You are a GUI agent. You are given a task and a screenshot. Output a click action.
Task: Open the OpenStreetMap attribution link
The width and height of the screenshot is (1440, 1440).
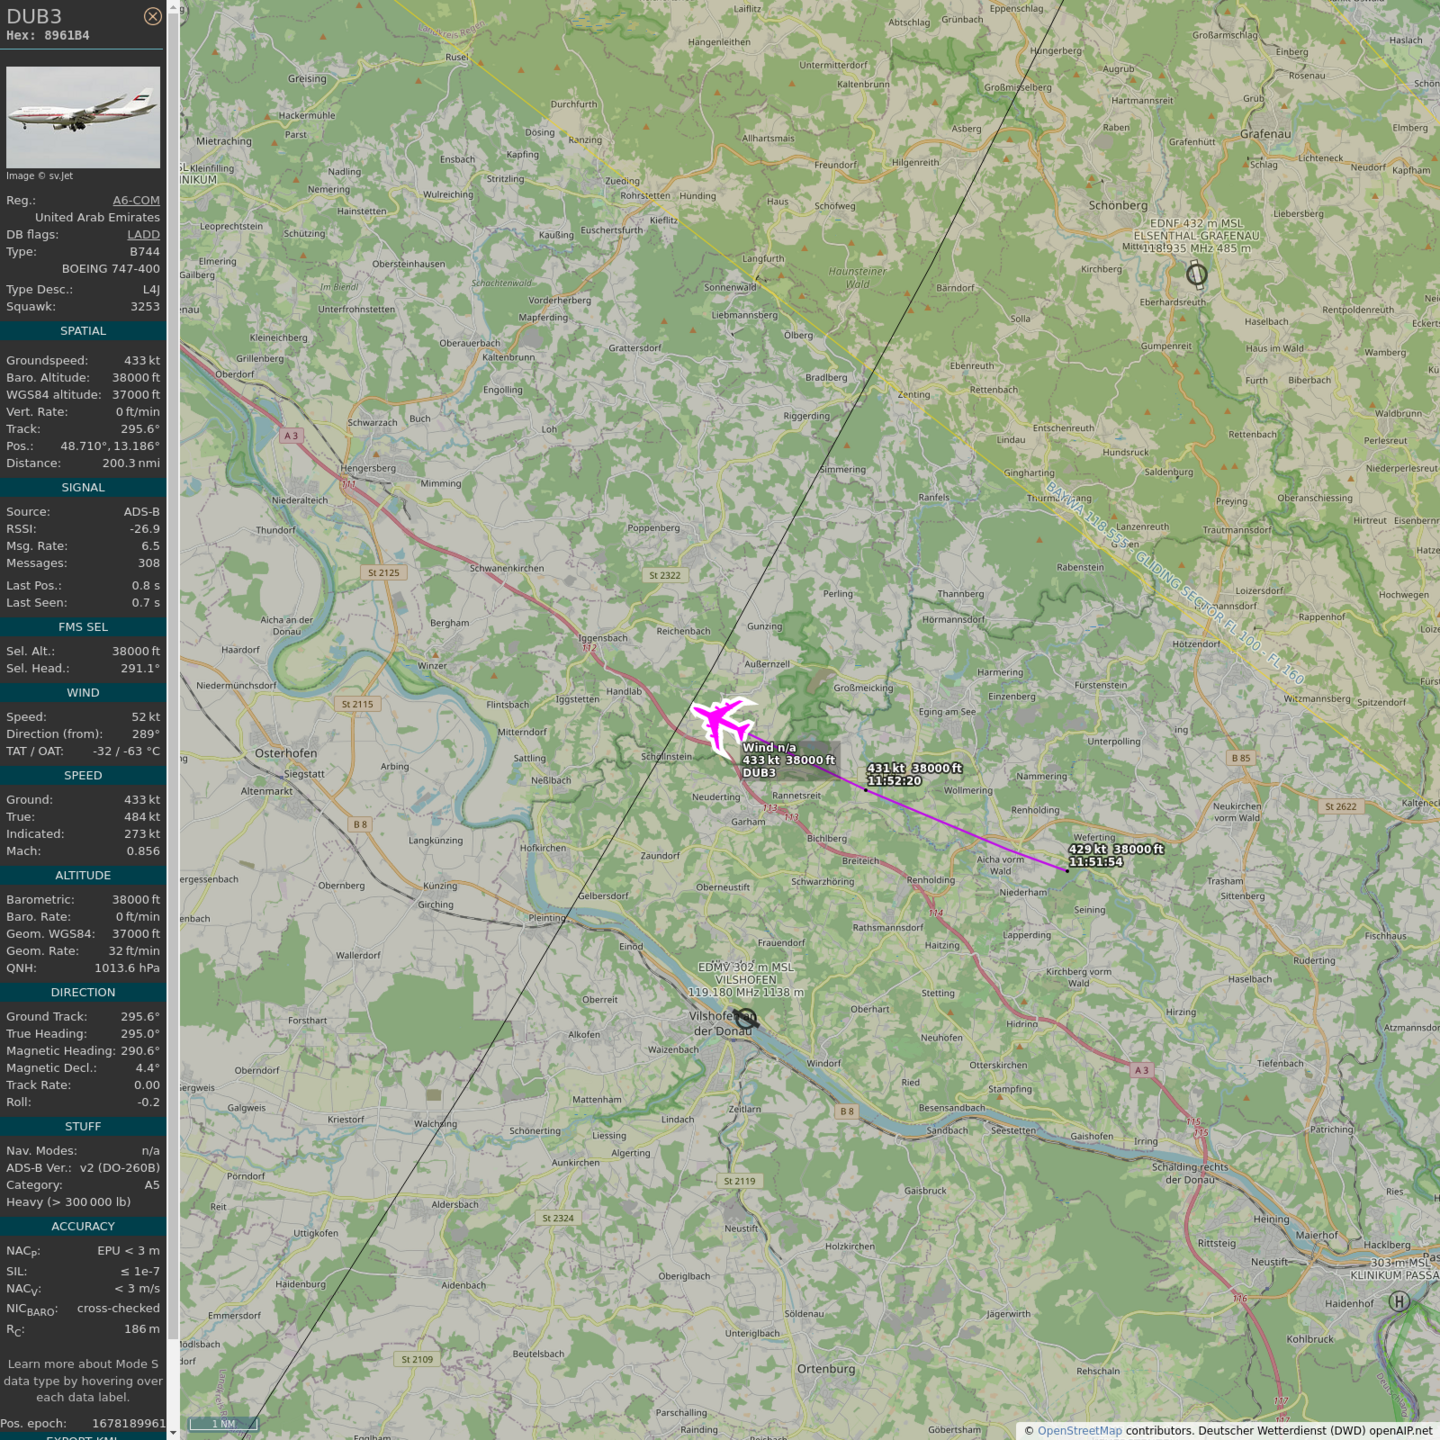click(x=1079, y=1431)
